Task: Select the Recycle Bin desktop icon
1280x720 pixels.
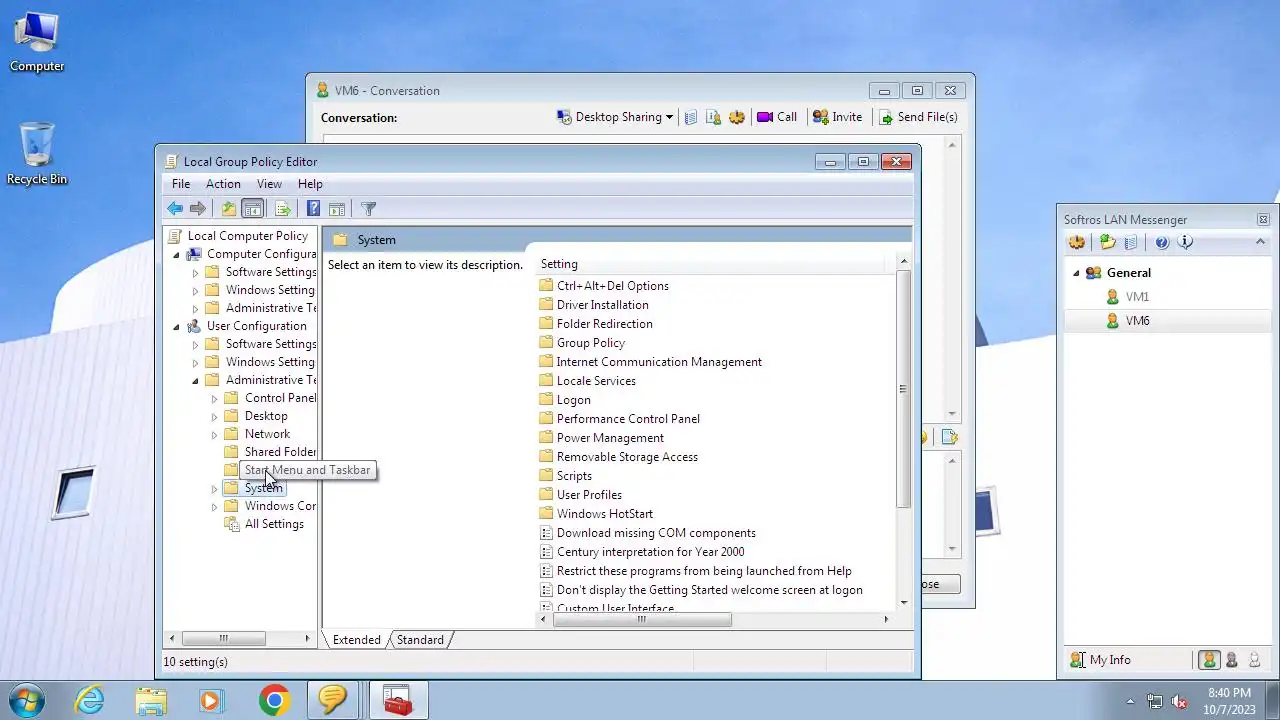Action: [x=37, y=153]
